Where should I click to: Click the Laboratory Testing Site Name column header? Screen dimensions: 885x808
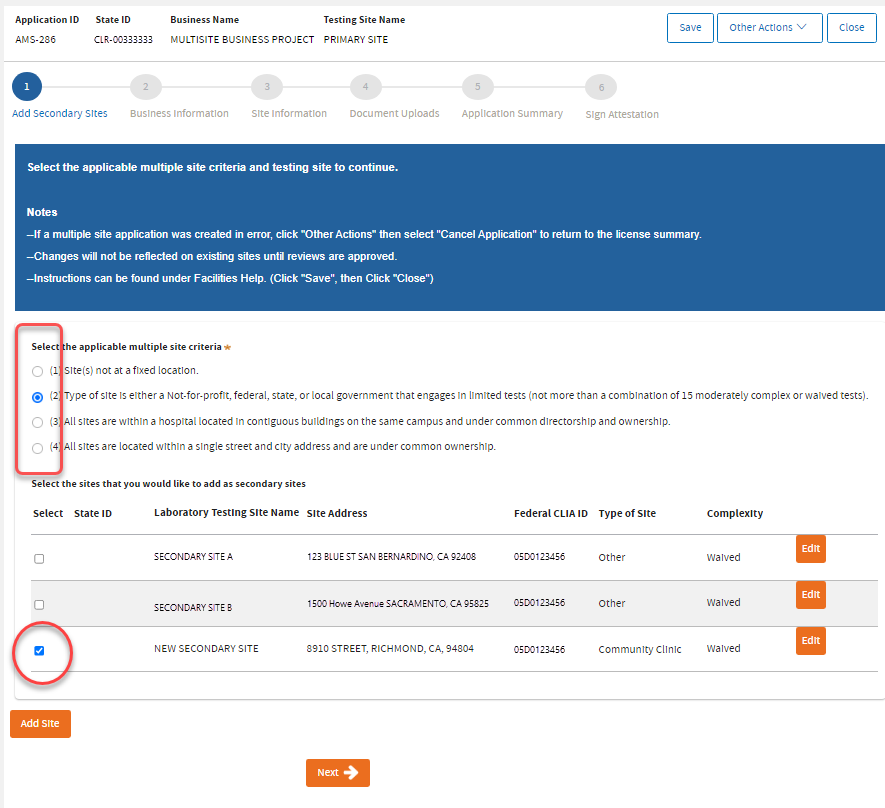(x=226, y=512)
